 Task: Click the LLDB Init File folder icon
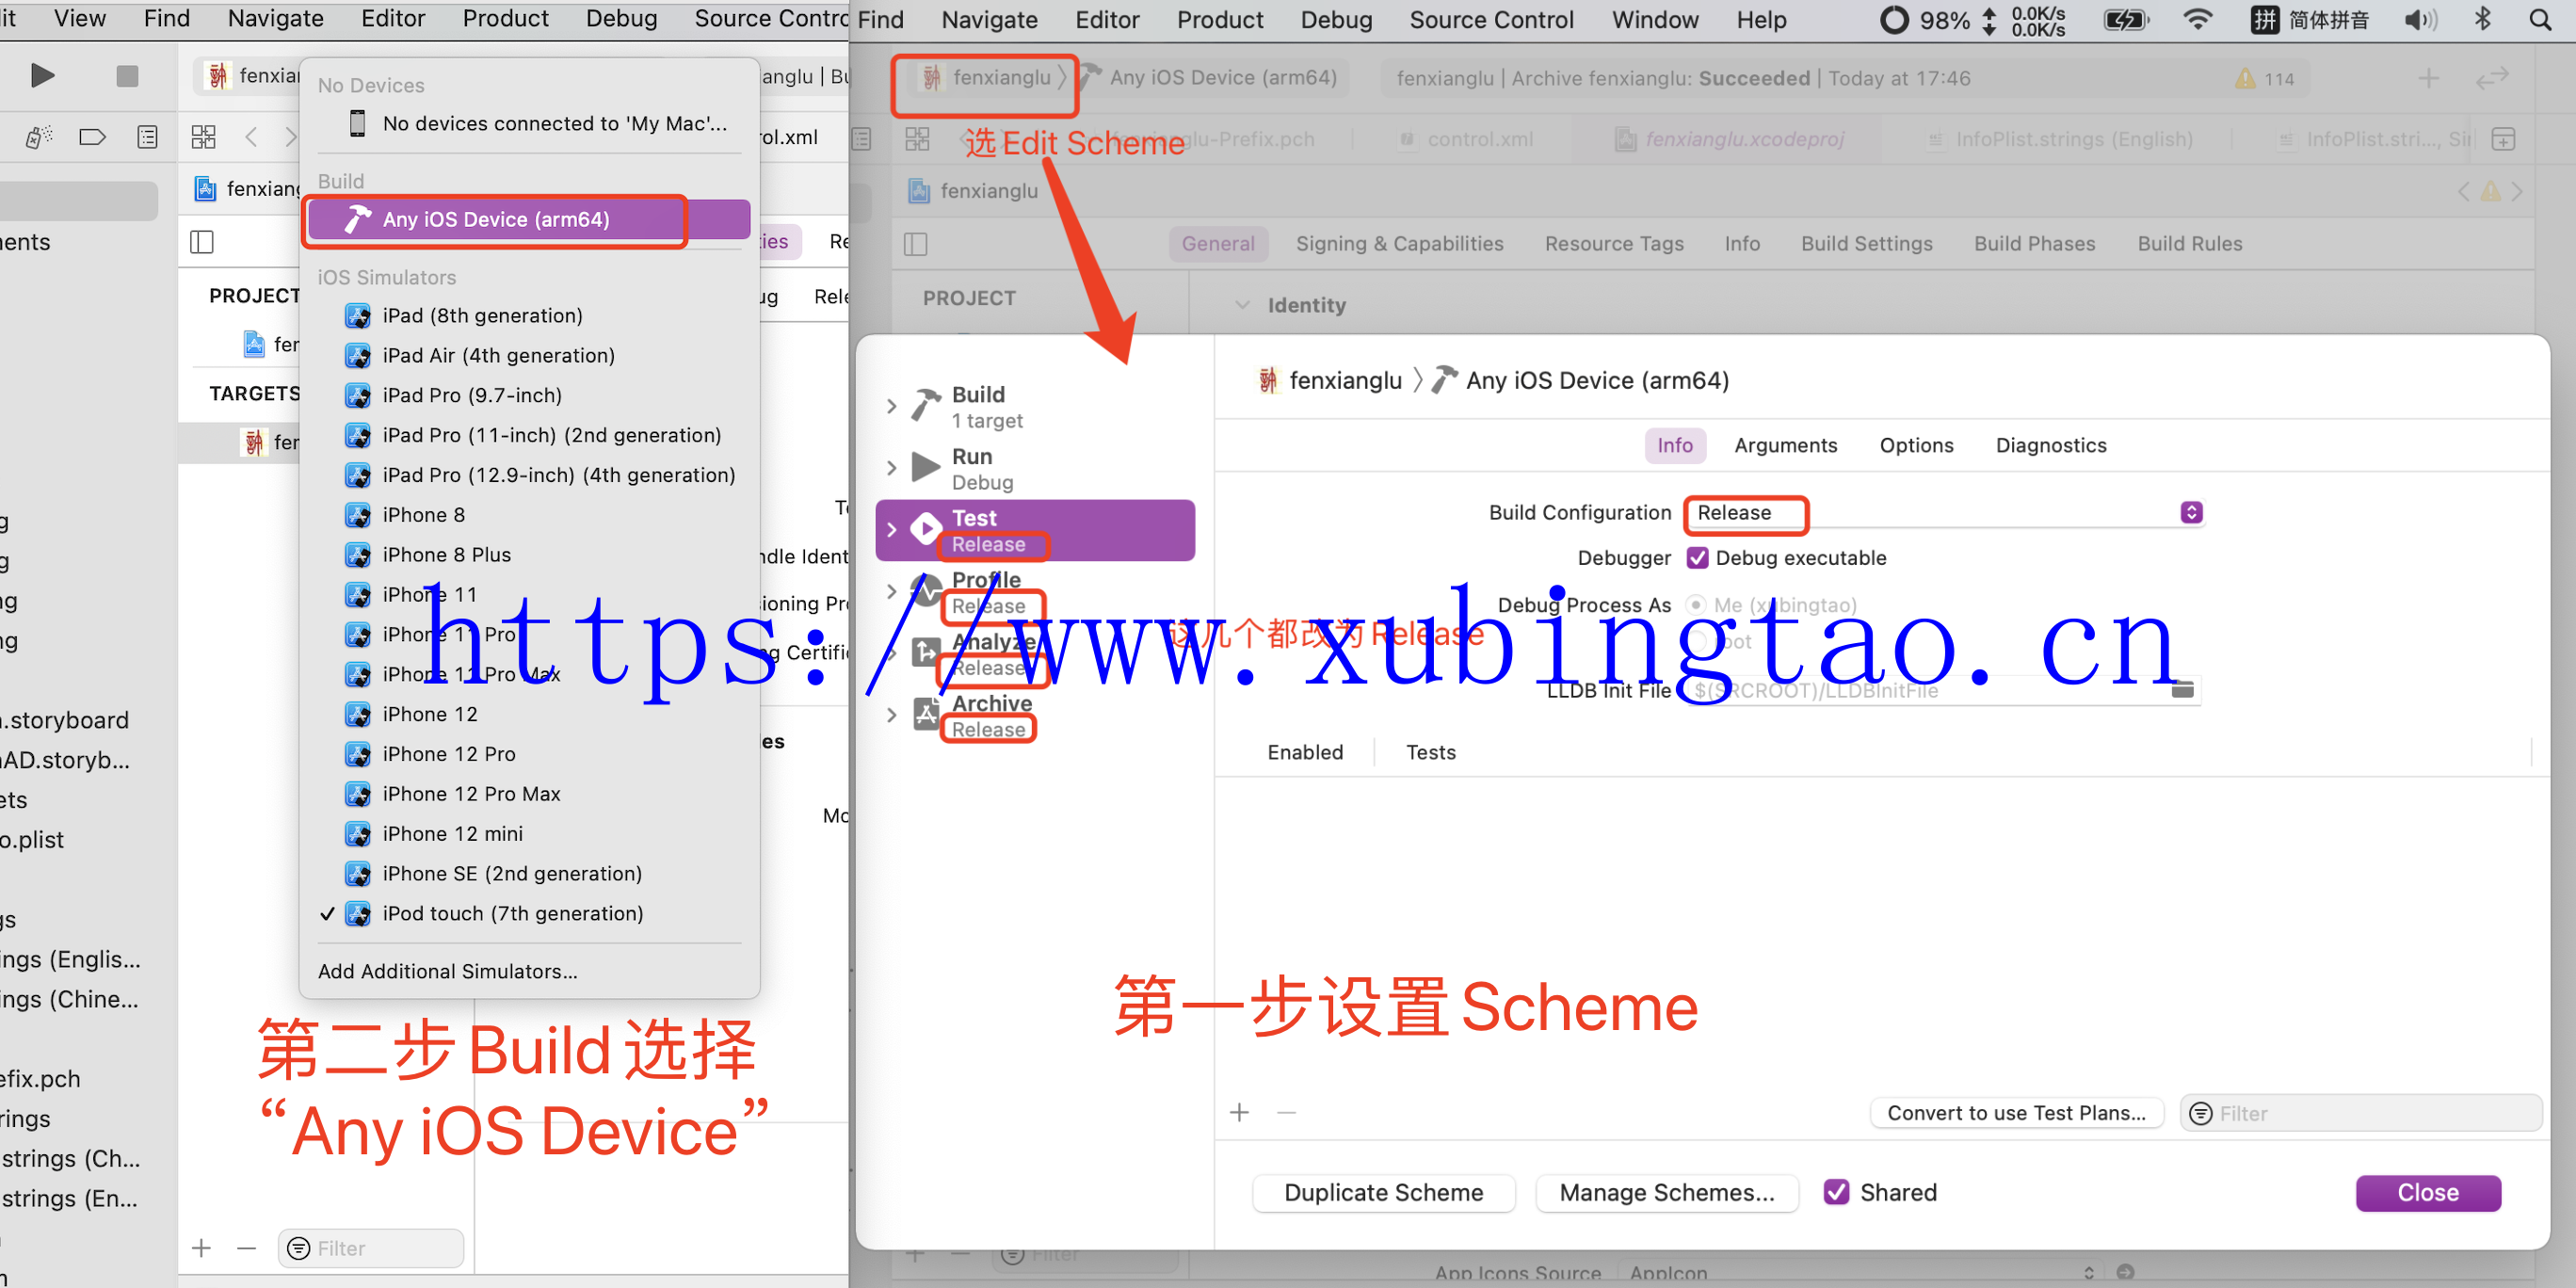(x=2183, y=689)
